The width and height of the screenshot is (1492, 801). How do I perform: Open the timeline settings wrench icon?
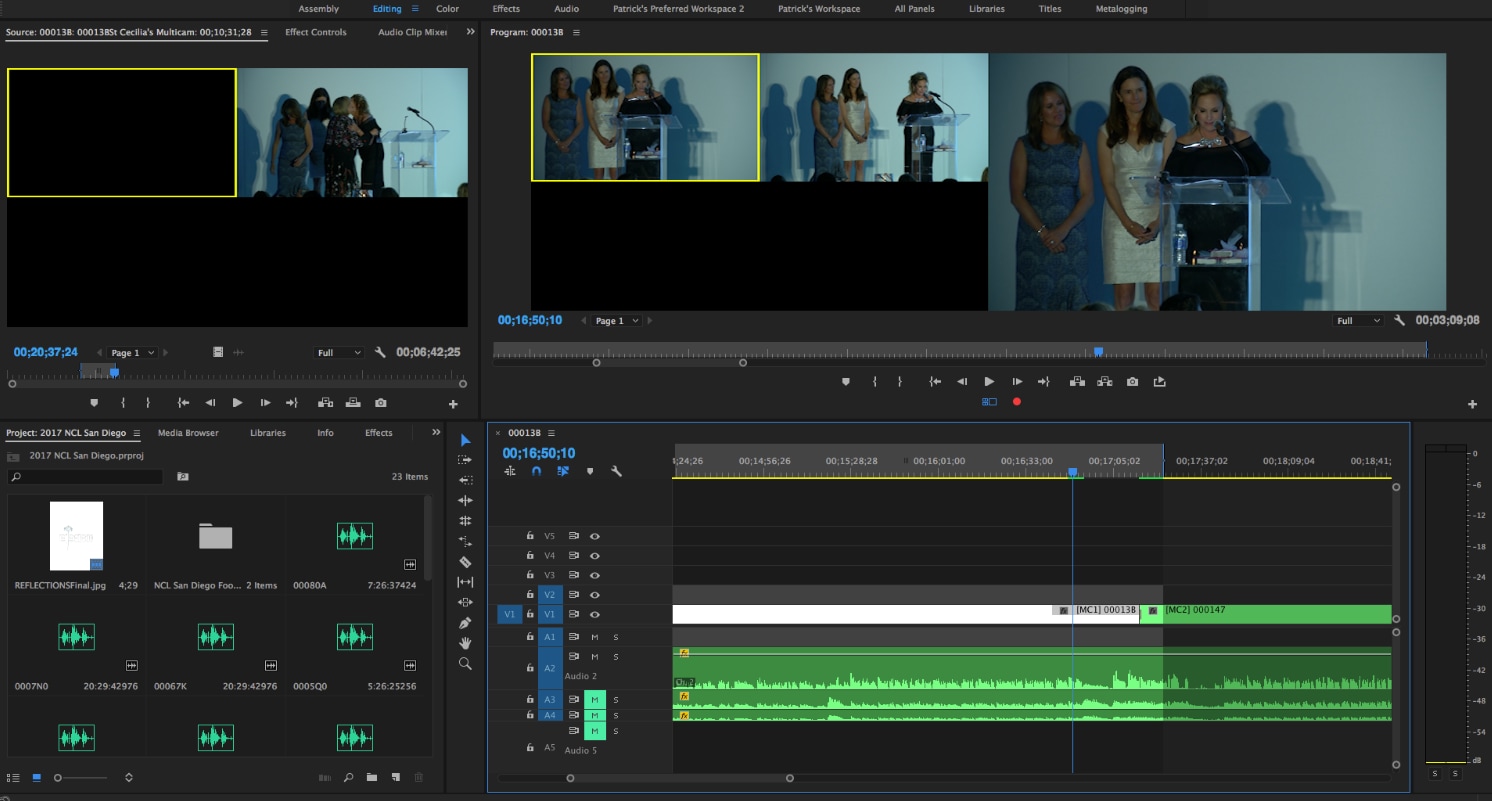coord(618,470)
